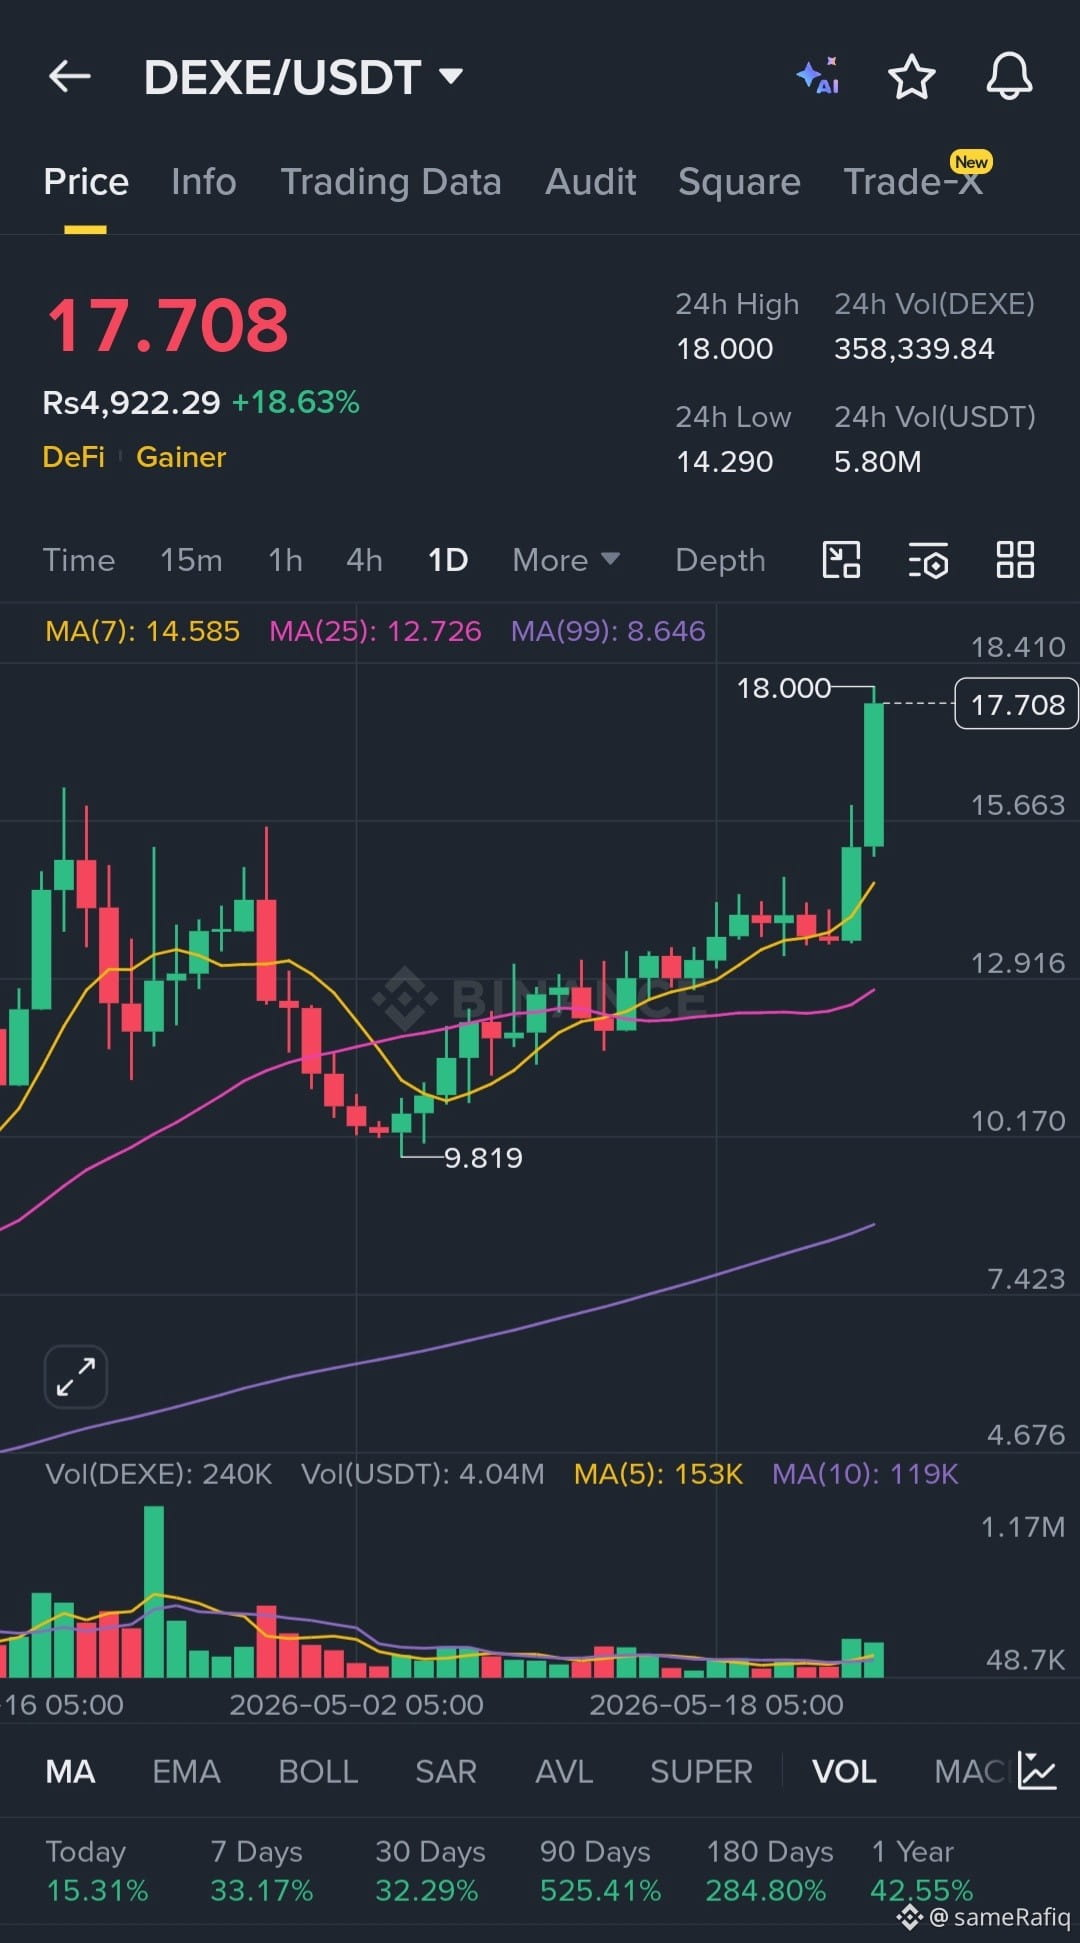
Task: Tap the MA(25): 12.726 legend
Action: [376, 631]
